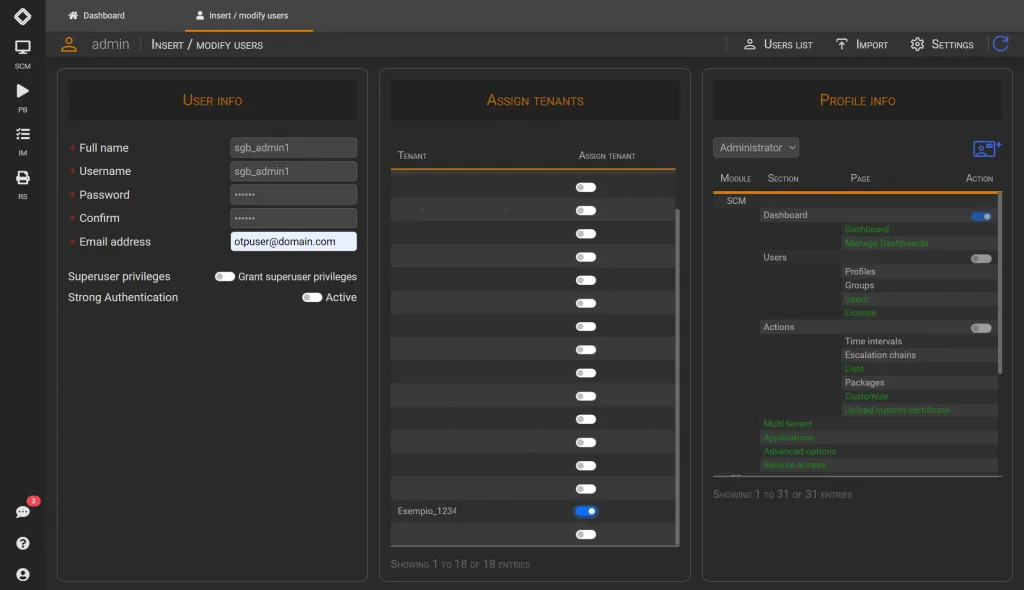
Task: Click the Packages page entry
Action: pyautogui.click(x=864, y=382)
